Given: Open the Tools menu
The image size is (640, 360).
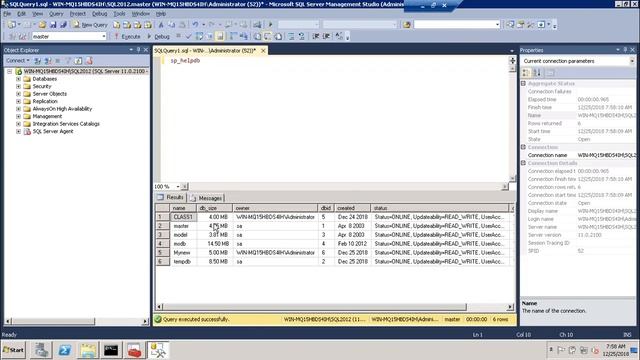Looking at the screenshot, I should point(119,13).
